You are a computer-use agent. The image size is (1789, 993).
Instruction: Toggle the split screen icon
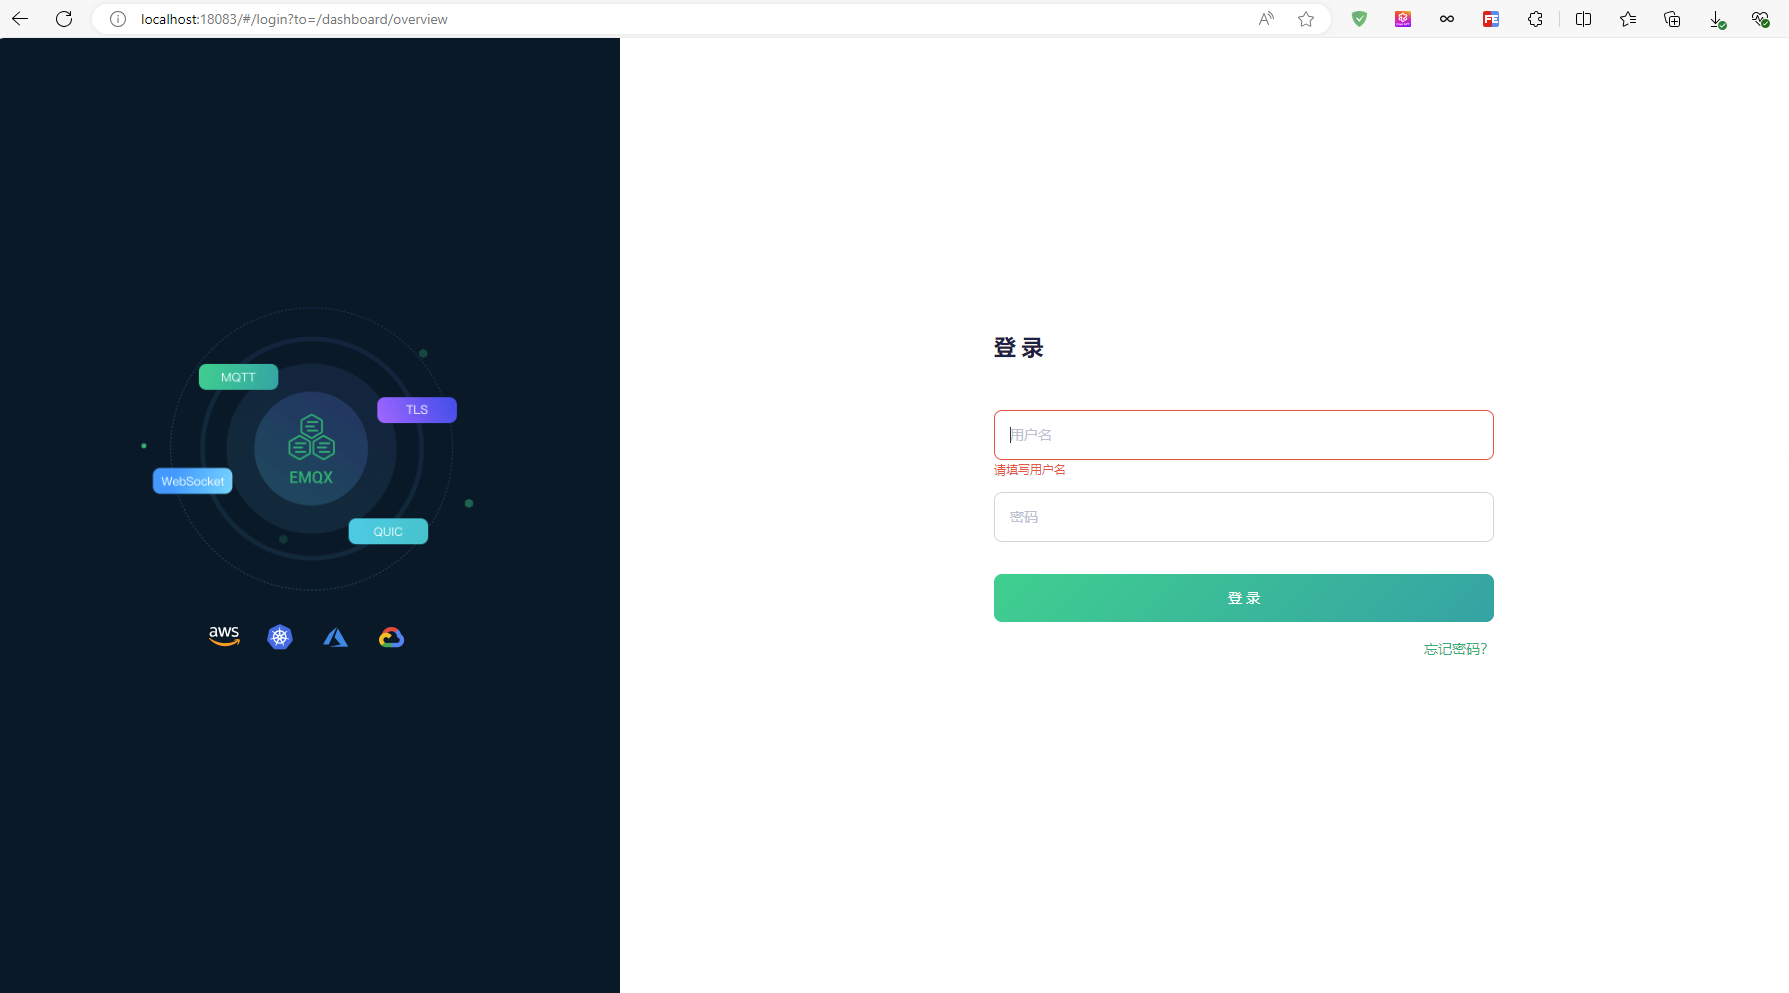1583,19
